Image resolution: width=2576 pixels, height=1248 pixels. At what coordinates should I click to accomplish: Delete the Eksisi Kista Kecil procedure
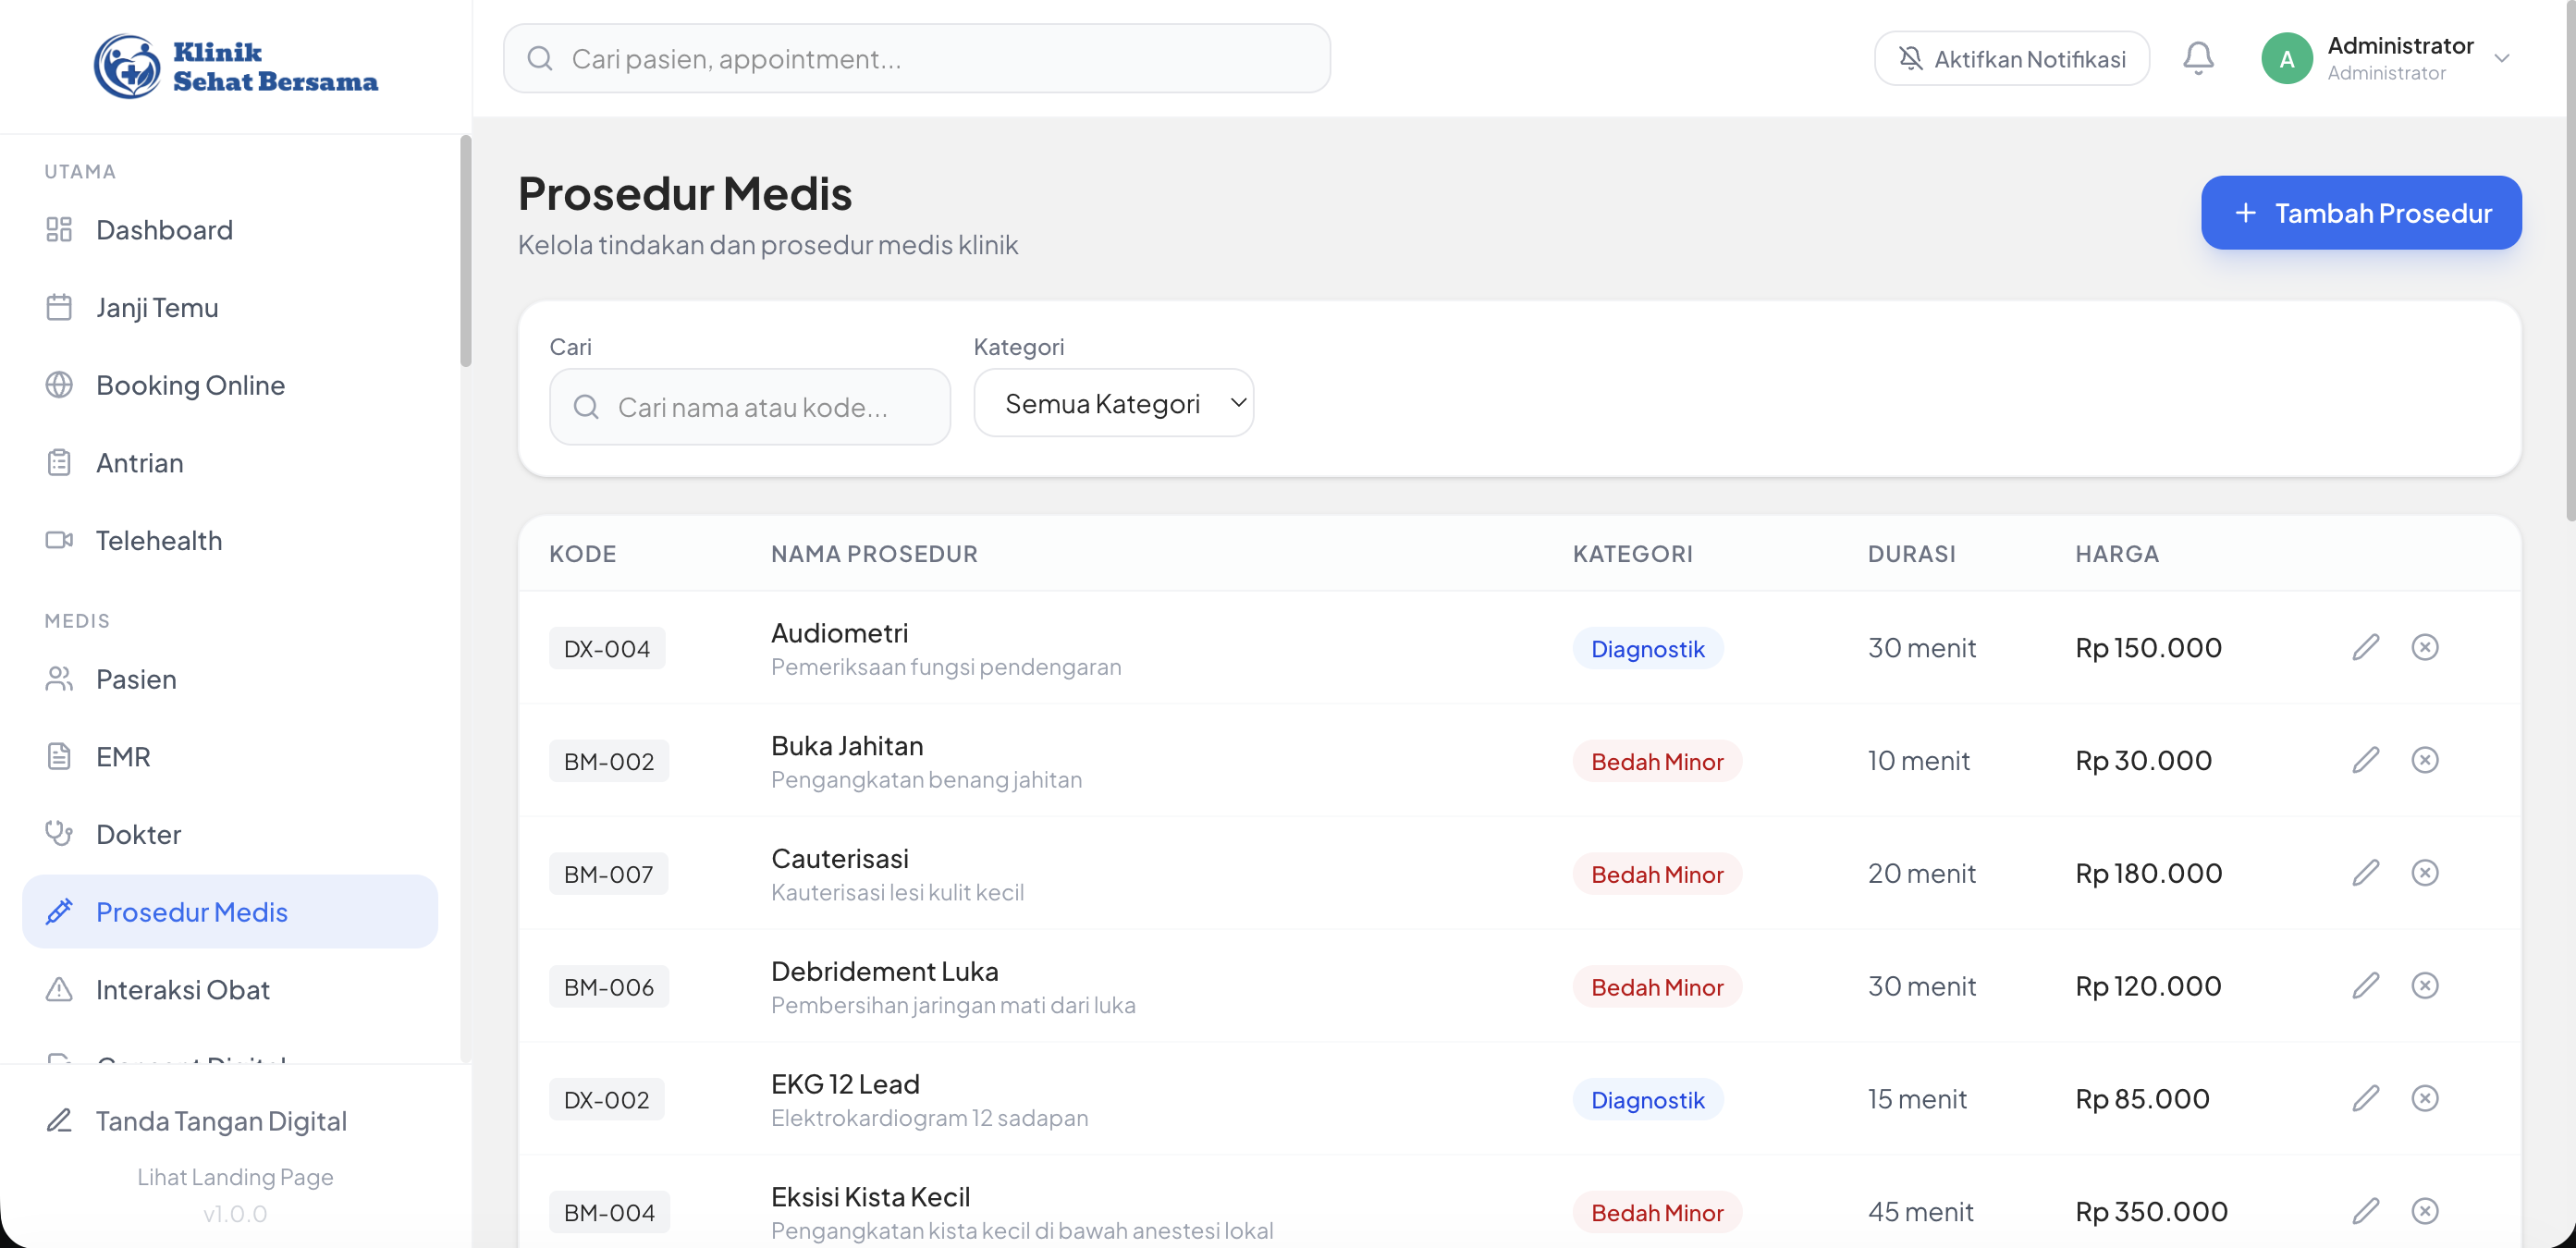pyautogui.click(x=2424, y=1211)
